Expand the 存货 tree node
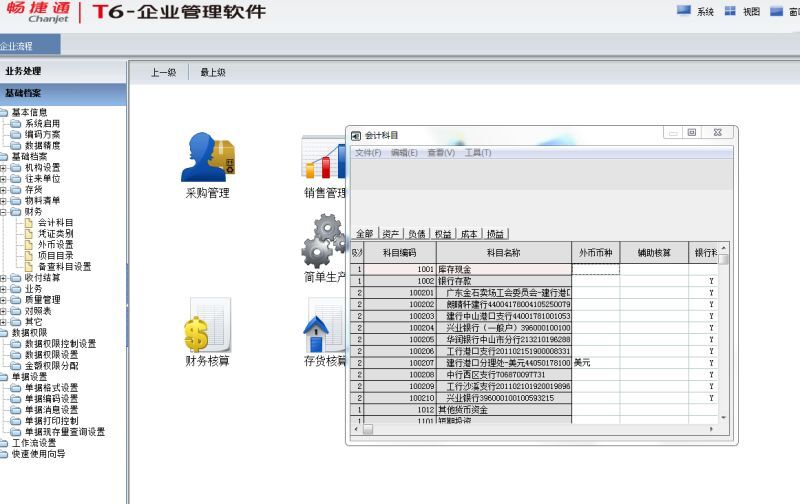The height and width of the screenshot is (504, 800). [4, 190]
